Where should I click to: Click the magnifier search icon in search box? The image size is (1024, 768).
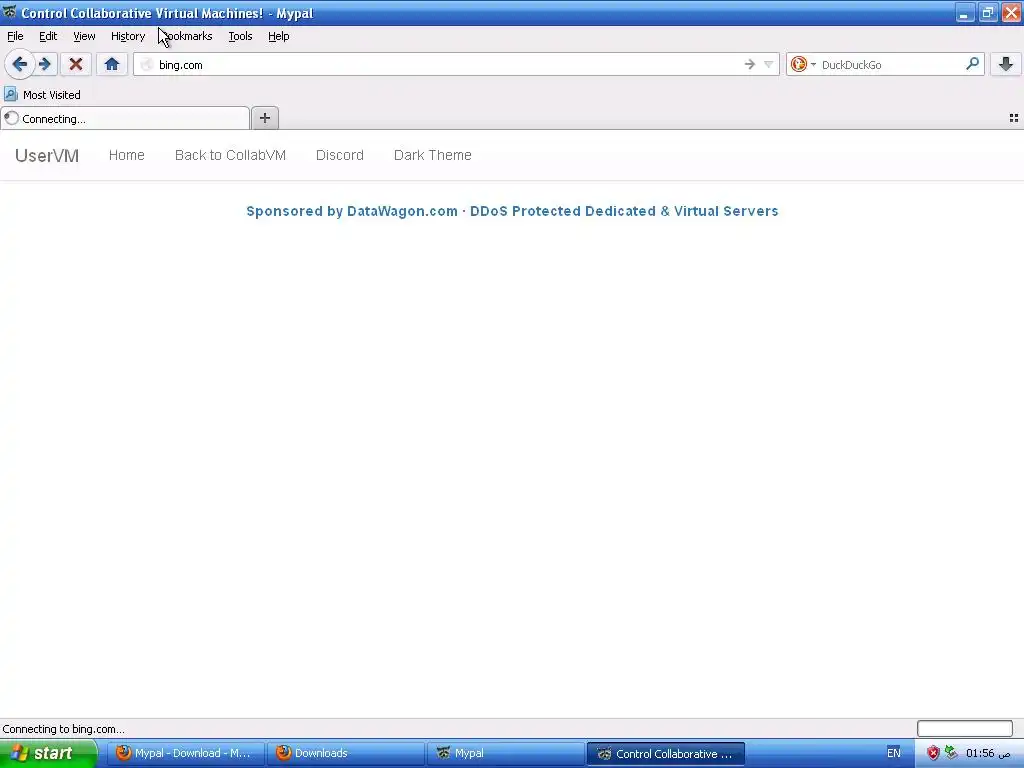point(972,63)
